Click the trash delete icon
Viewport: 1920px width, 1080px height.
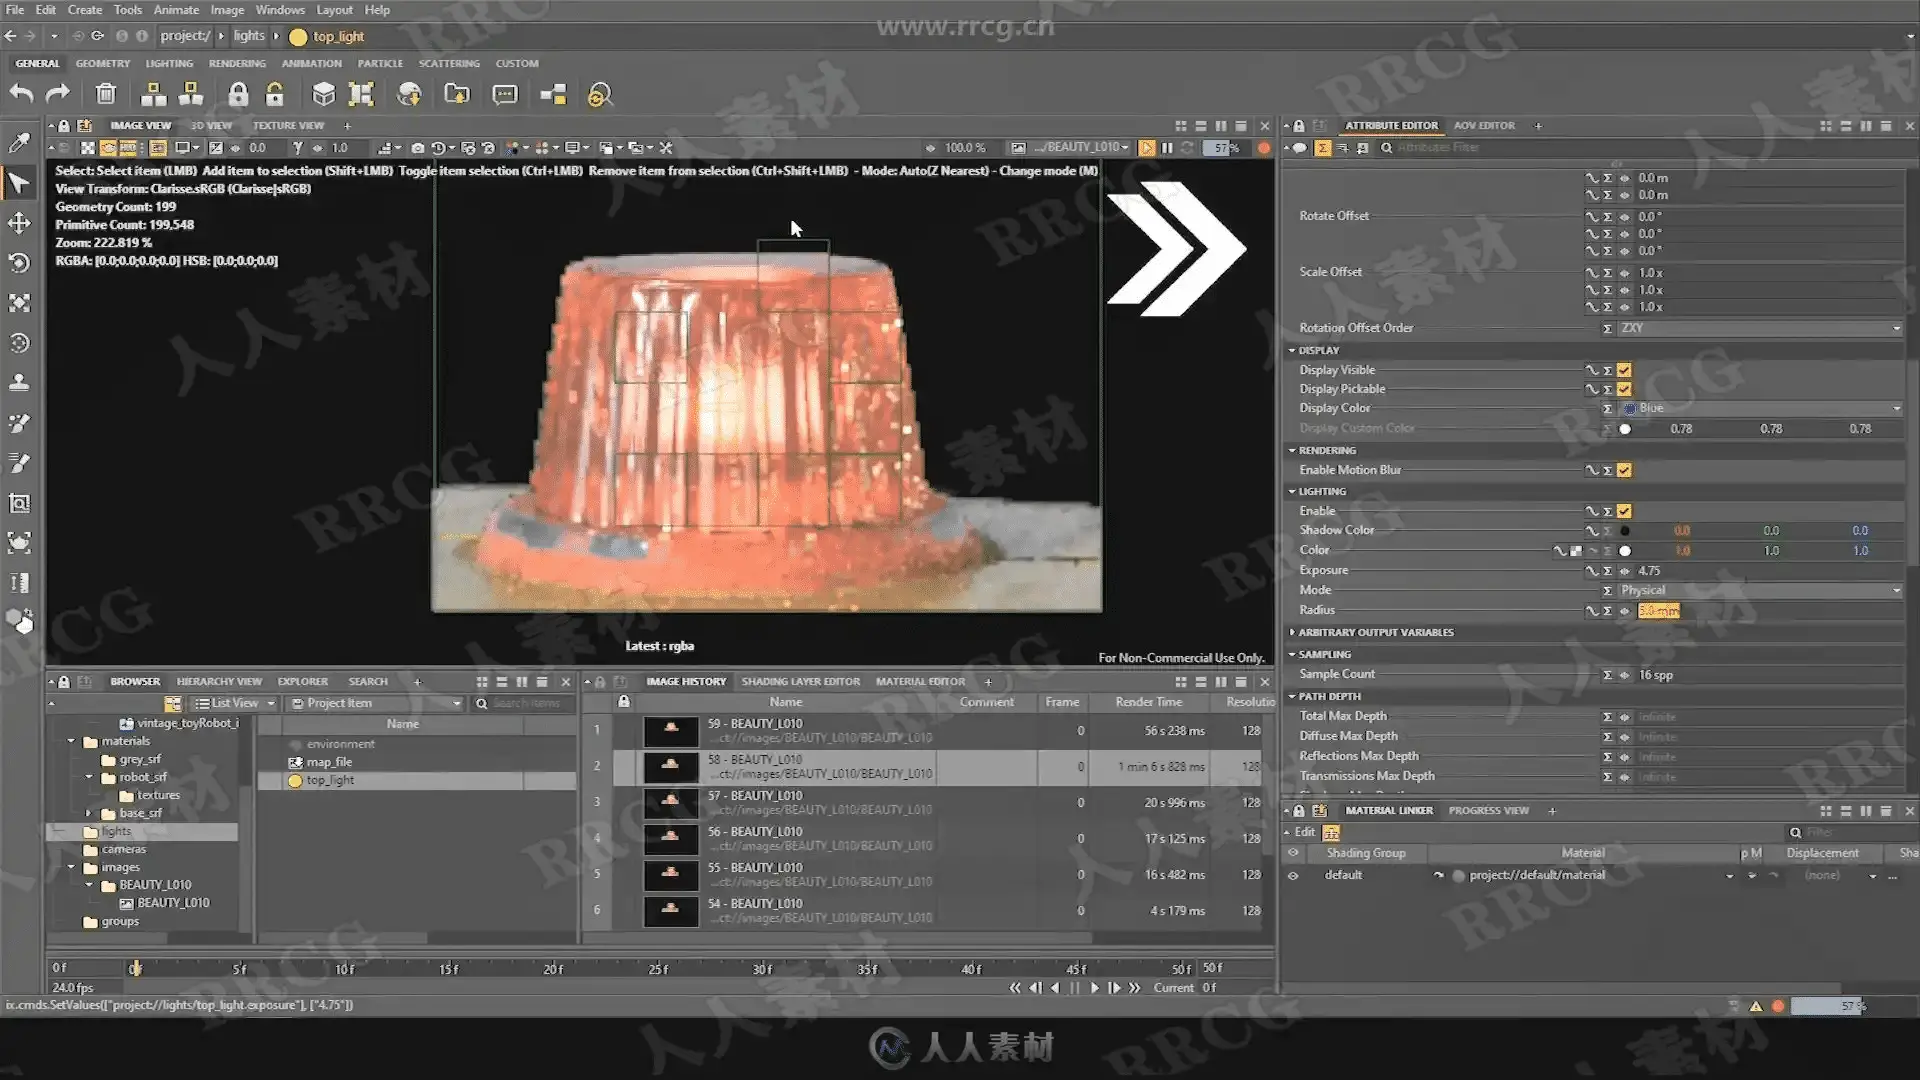click(105, 94)
